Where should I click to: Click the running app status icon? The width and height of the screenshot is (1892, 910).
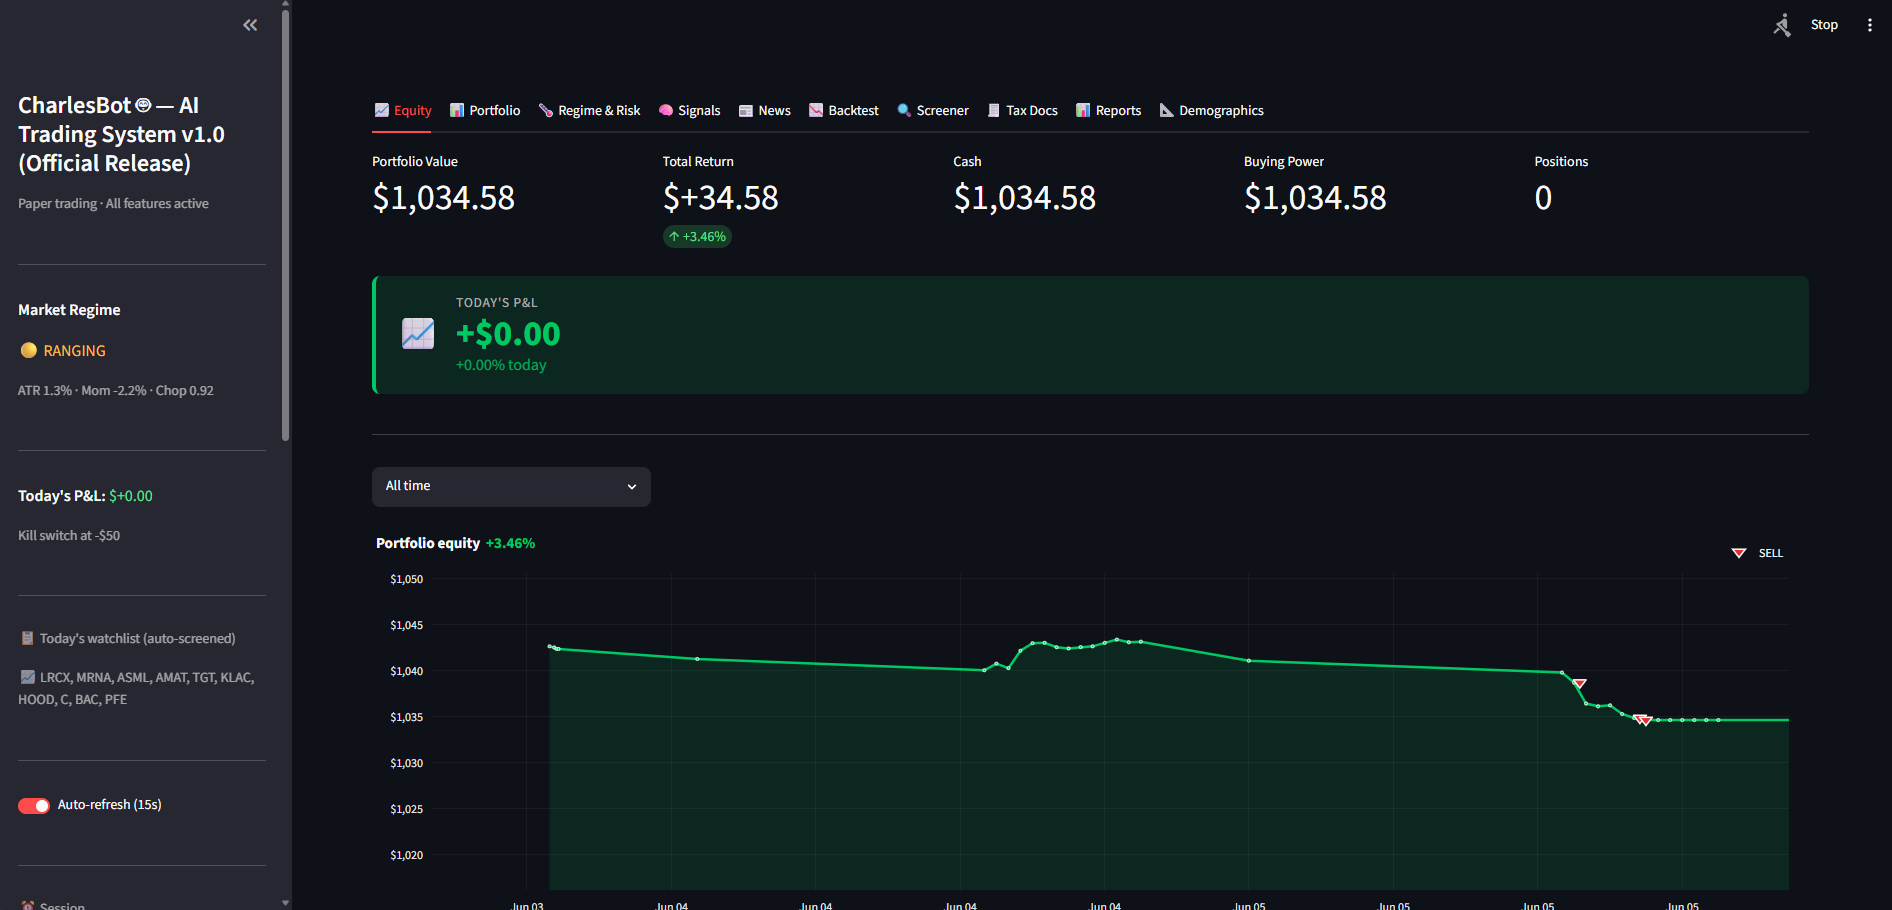(x=1782, y=25)
